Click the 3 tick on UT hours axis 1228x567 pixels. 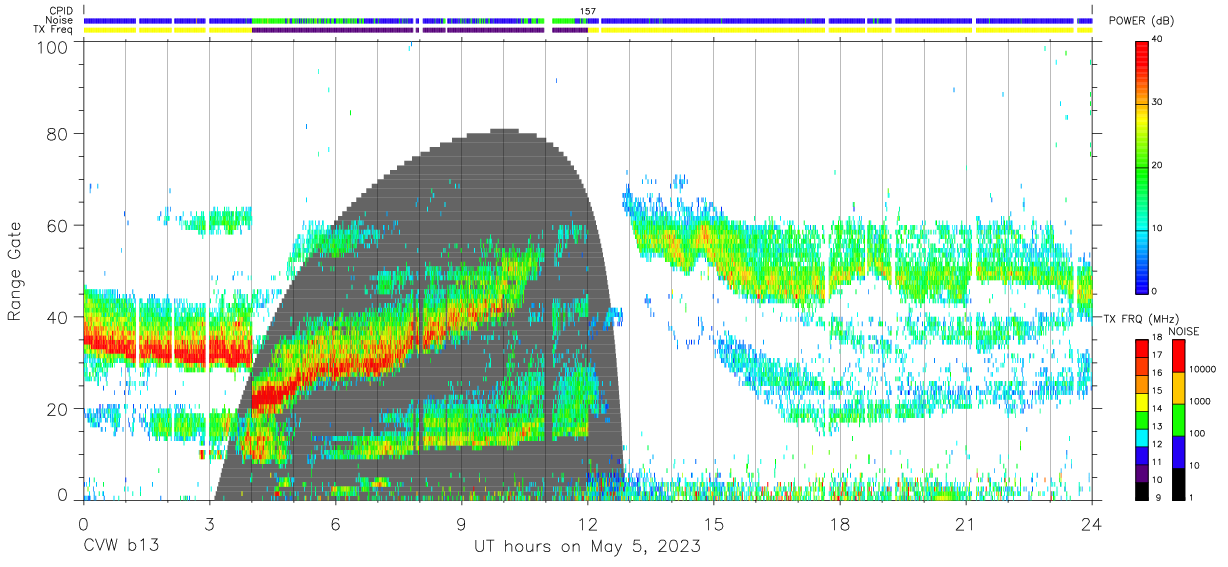[x=209, y=523]
